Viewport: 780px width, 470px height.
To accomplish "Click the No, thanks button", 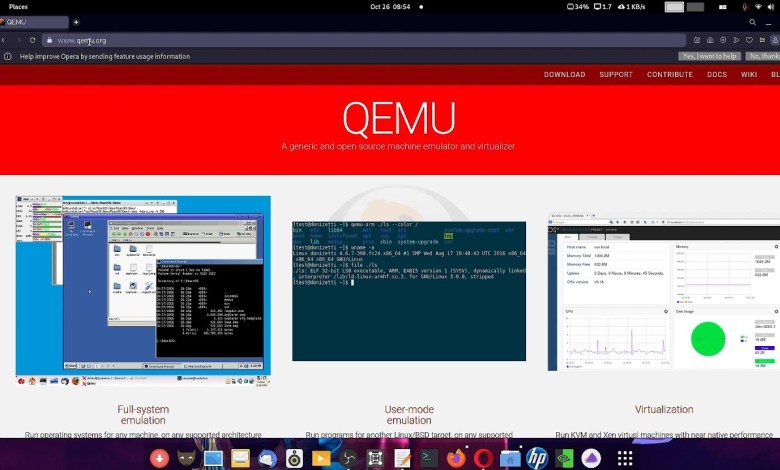I will (x=763, y=57).
